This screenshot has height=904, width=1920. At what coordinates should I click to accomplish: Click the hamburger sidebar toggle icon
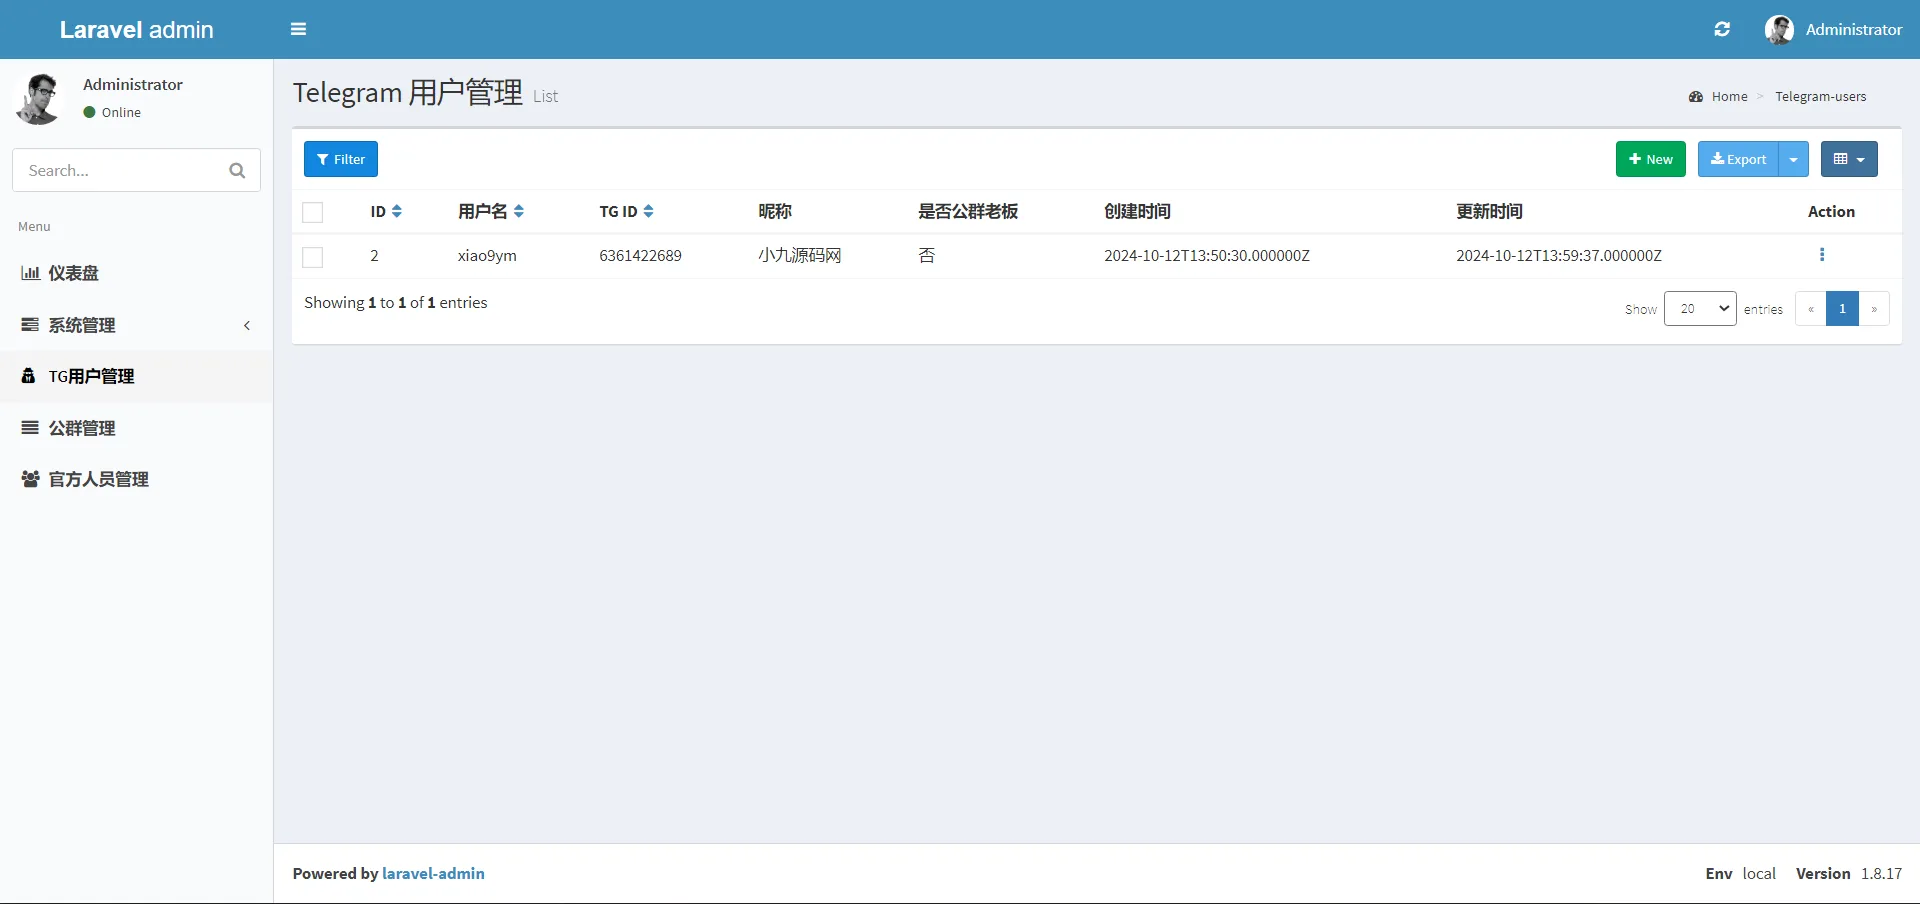[x=298, y=29]
